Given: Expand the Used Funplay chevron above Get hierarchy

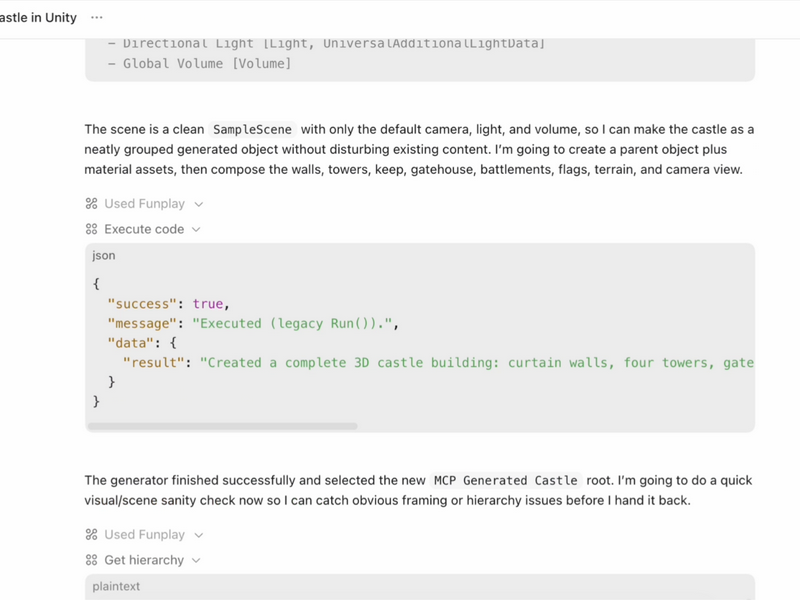Looking at the screenshot, I should (198, 535).
